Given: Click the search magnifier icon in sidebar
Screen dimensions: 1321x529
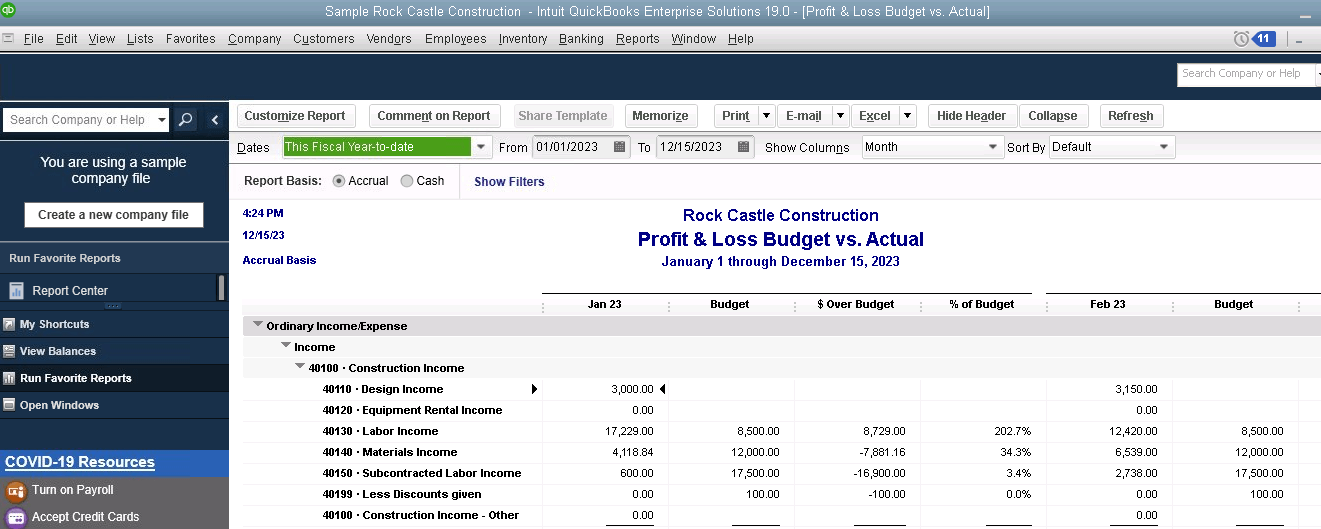Looking at the screenshot, I should point(186,120).
